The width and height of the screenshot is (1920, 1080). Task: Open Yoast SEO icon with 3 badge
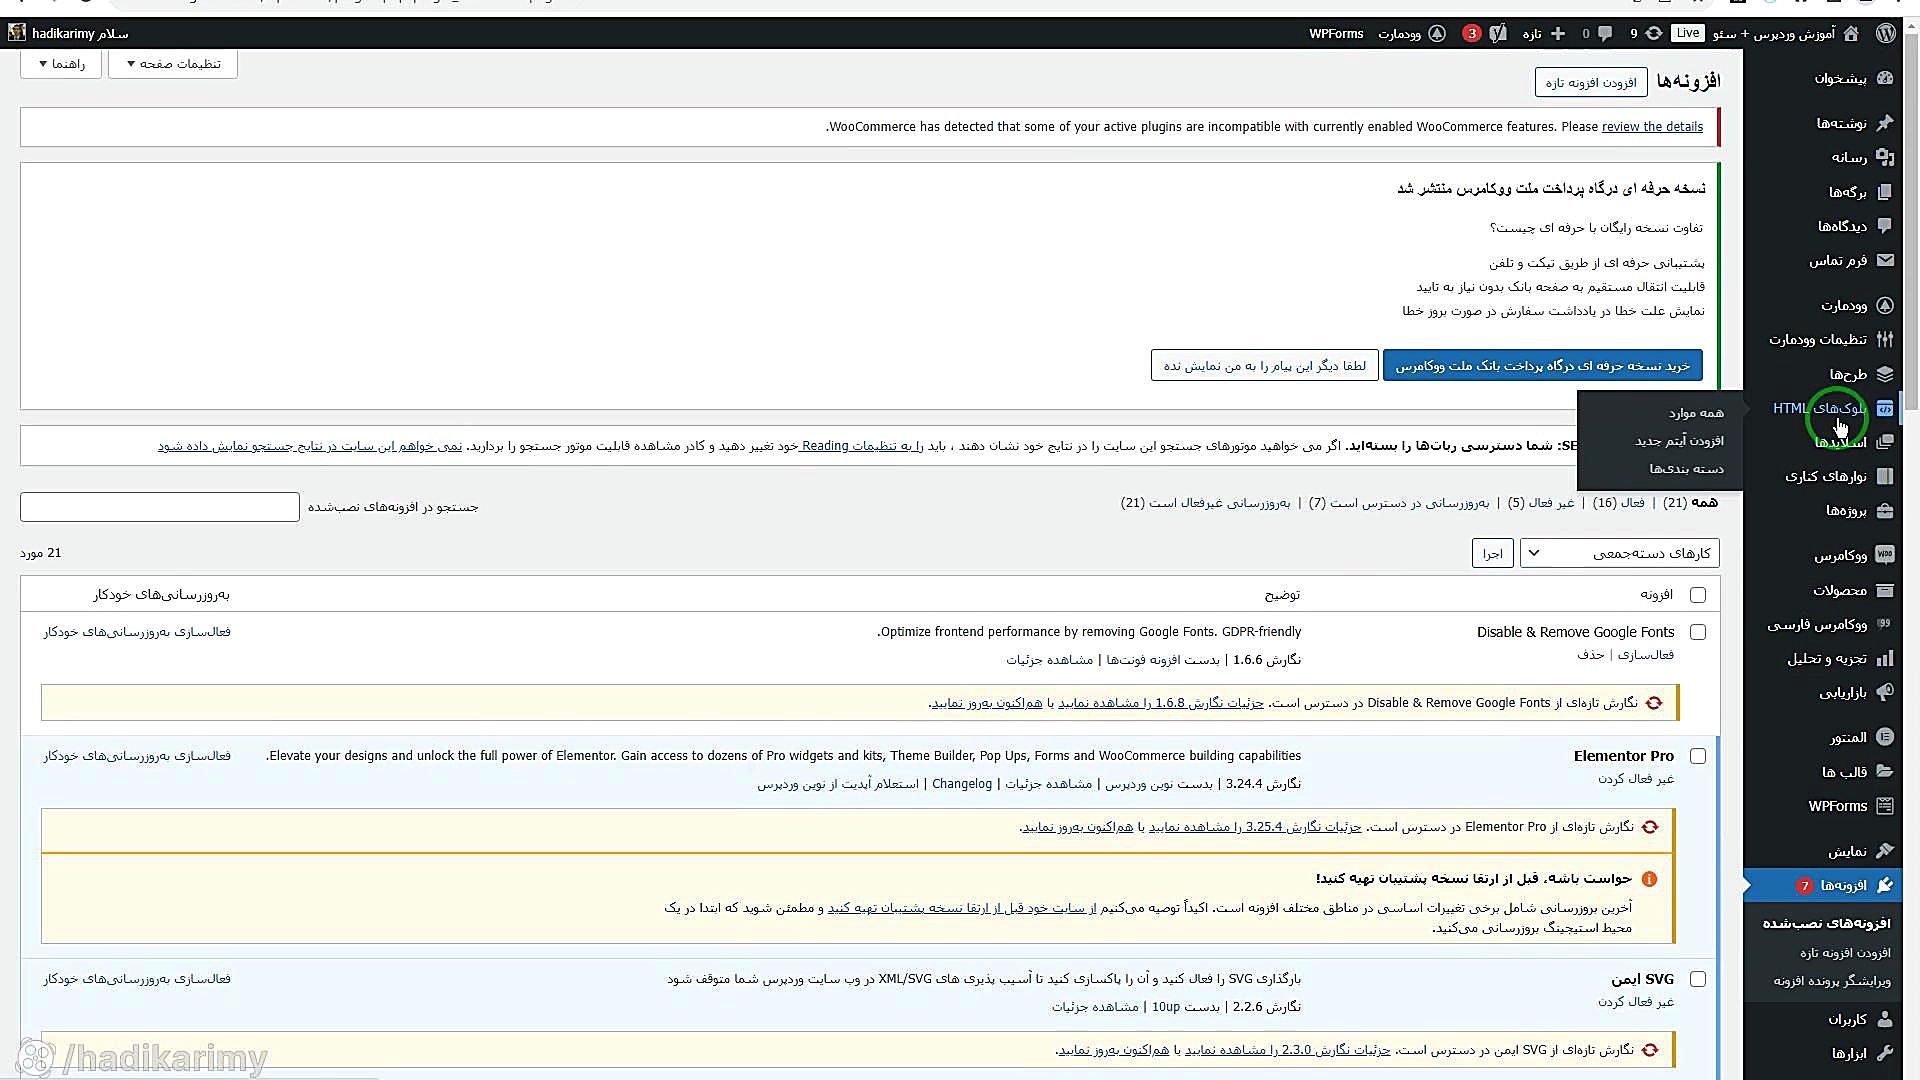(1497, 33)
